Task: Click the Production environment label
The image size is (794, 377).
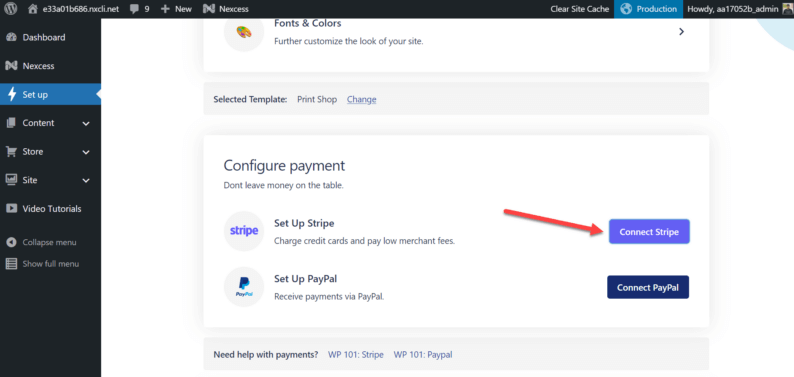Action: click(657, 9)
